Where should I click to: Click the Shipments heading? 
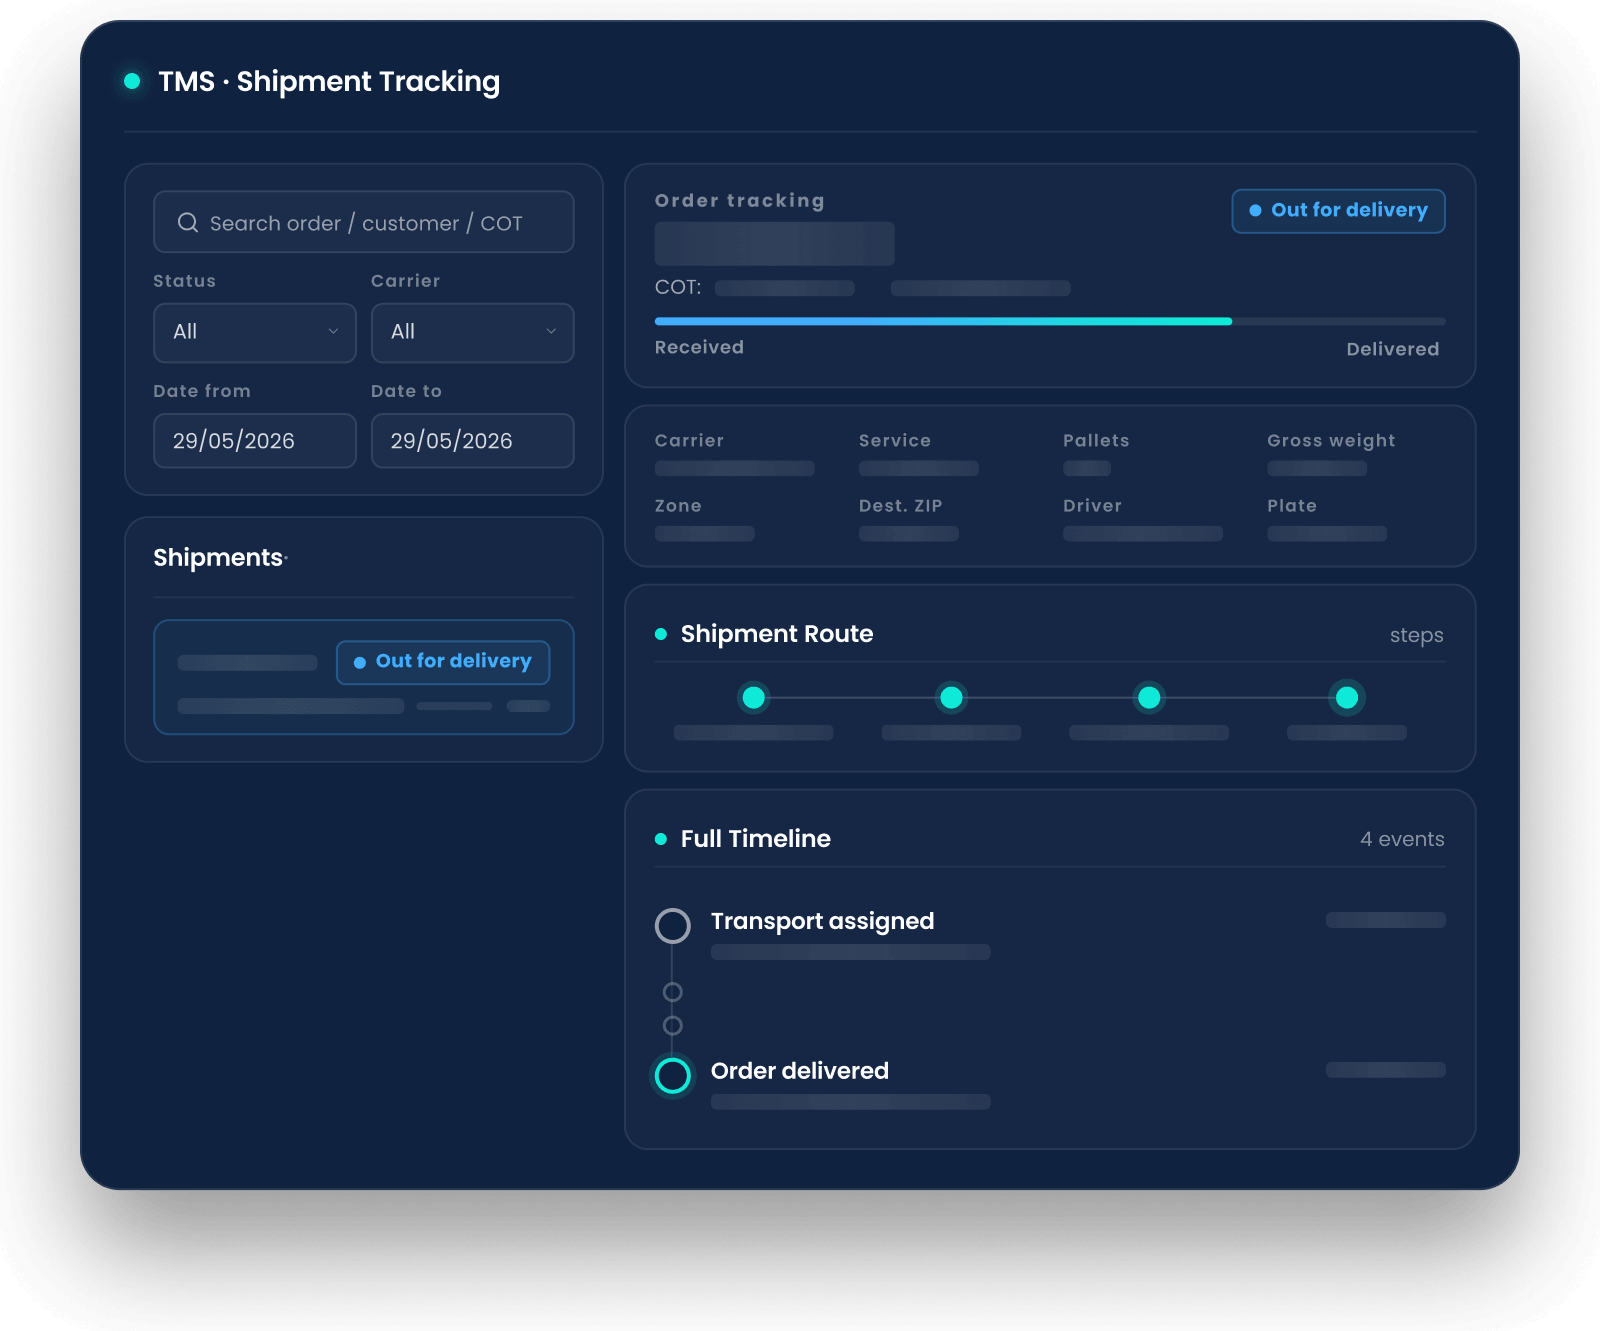pos(218,558)
